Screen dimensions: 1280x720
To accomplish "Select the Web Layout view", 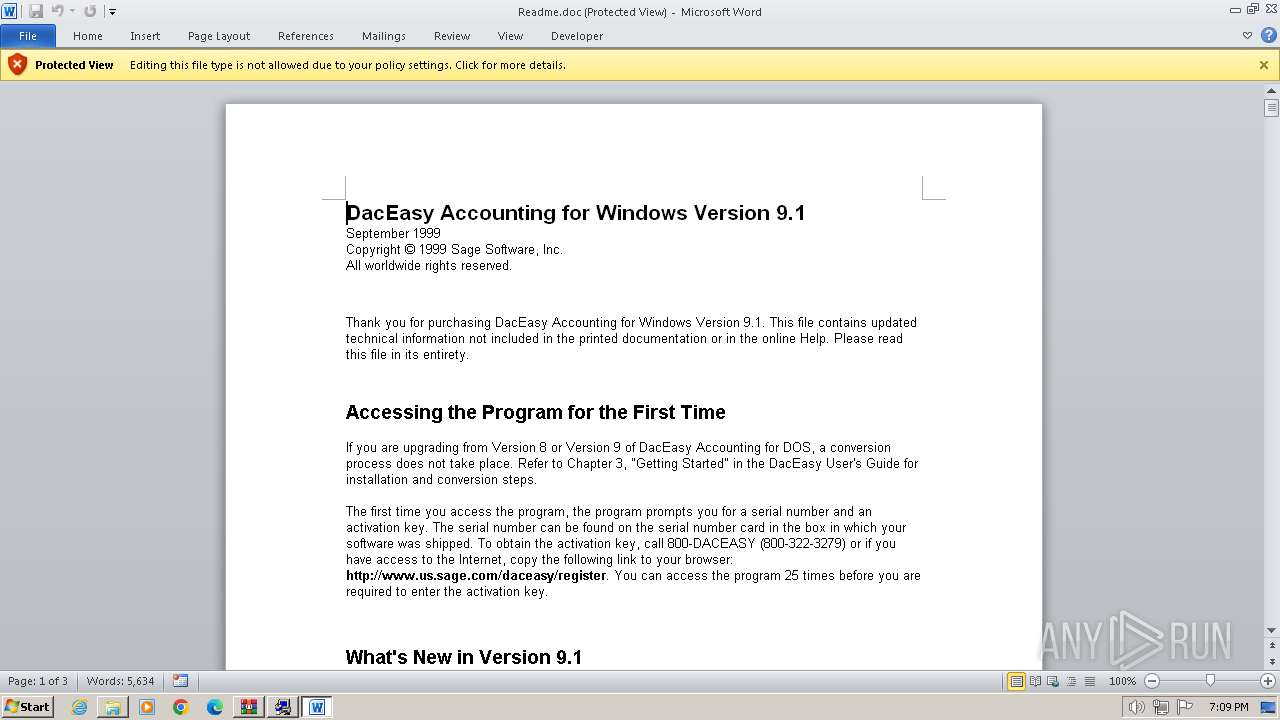I will point(1053,681).
